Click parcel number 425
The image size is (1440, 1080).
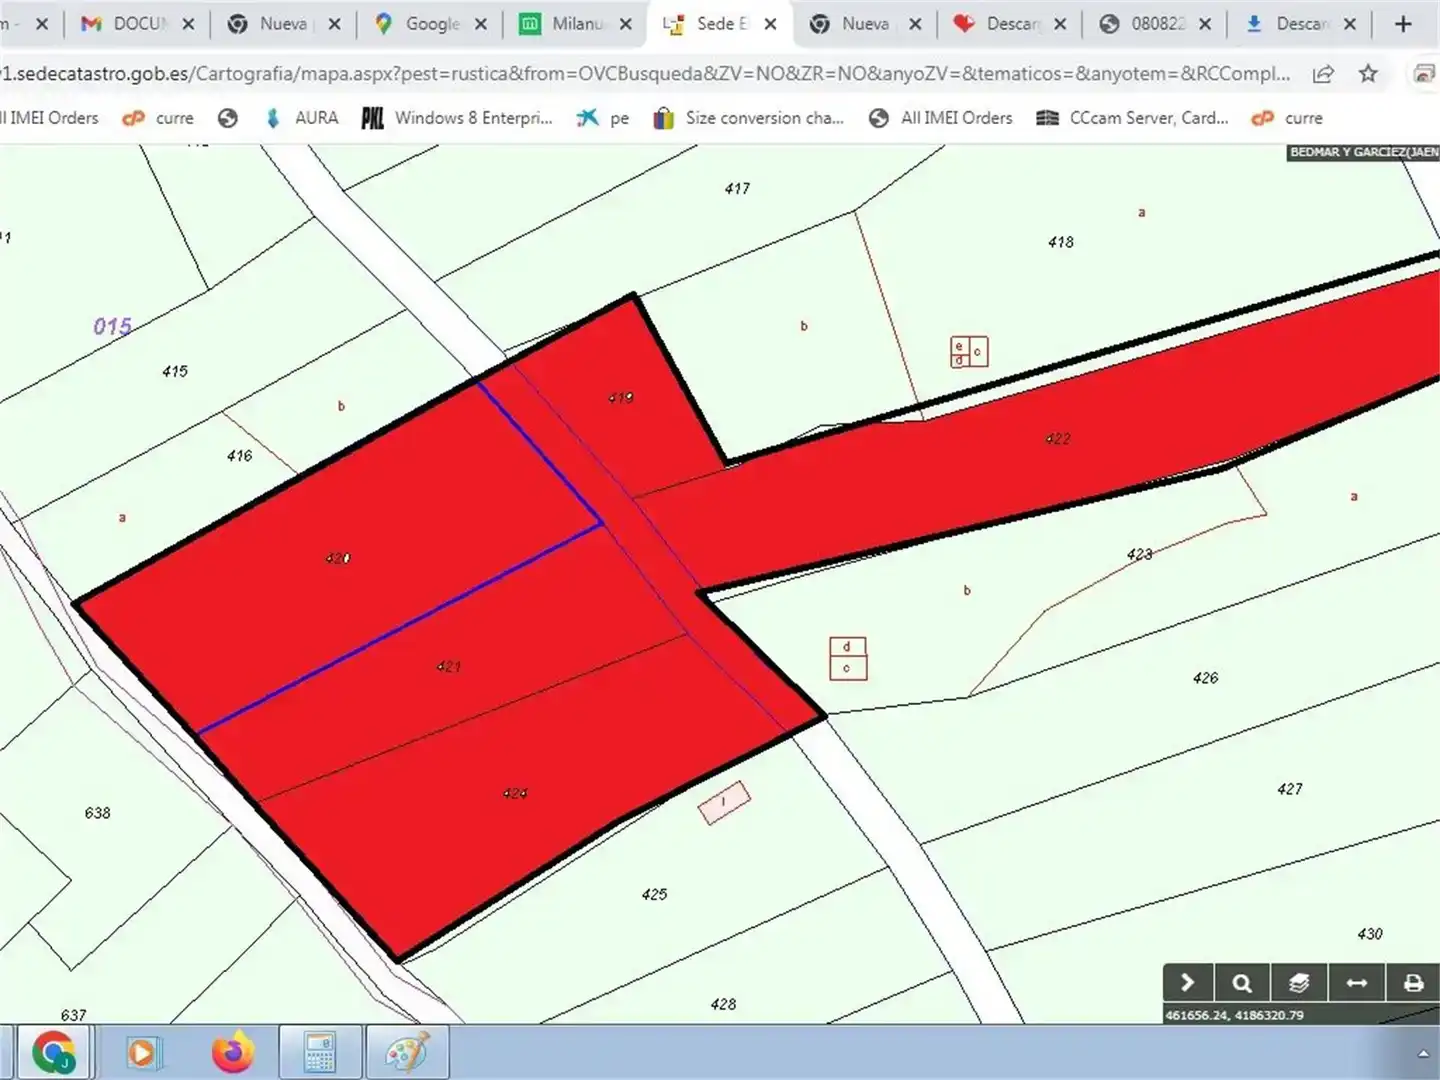tap(654, 894)
